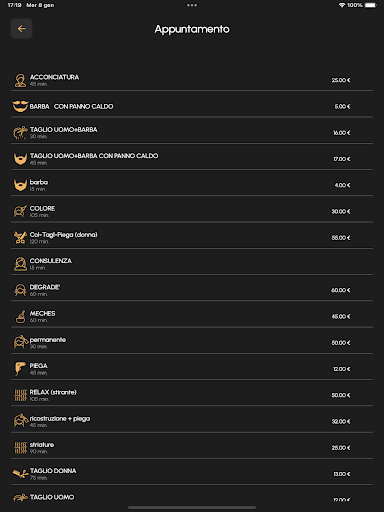Tap the three dots in status bar
This screenshot has width=384, height=512.
point(192,5)
